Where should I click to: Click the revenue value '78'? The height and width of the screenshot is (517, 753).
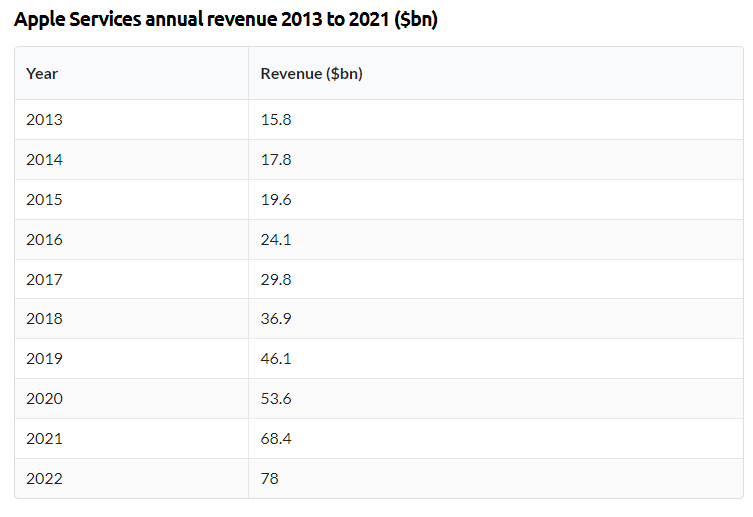[x=269, y=478]
